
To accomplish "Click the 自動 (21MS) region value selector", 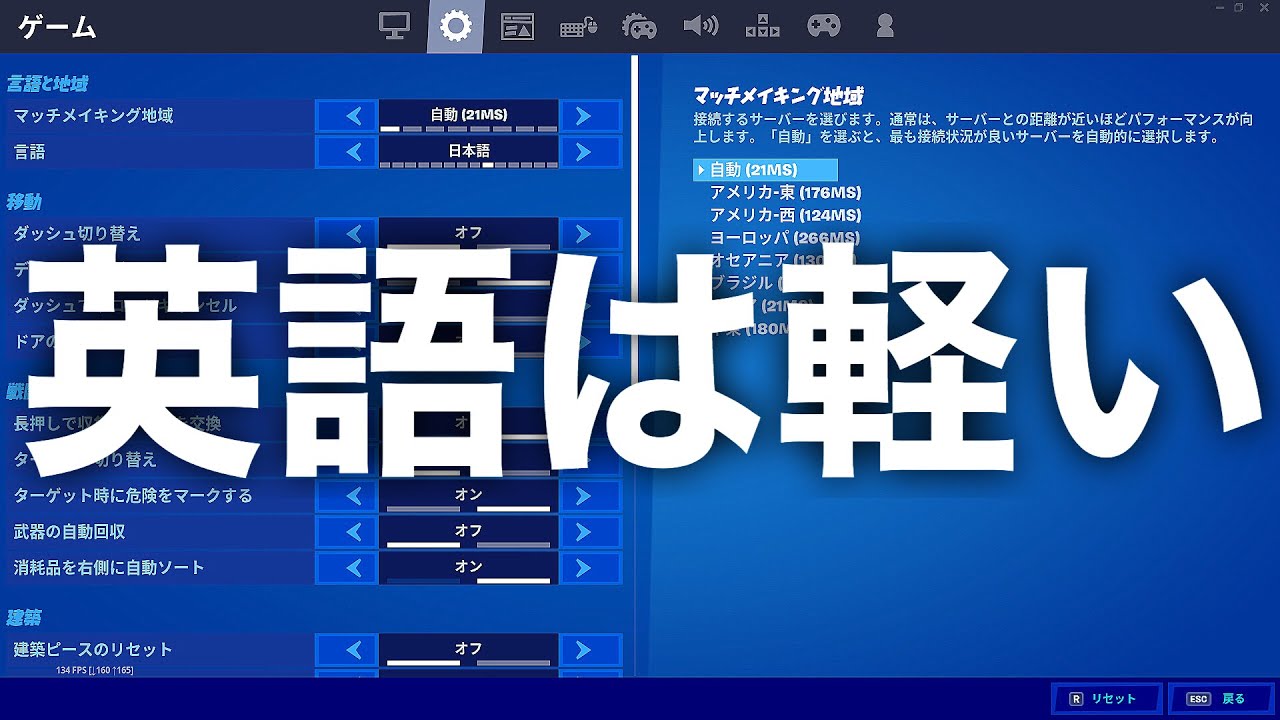I will 469,116.
